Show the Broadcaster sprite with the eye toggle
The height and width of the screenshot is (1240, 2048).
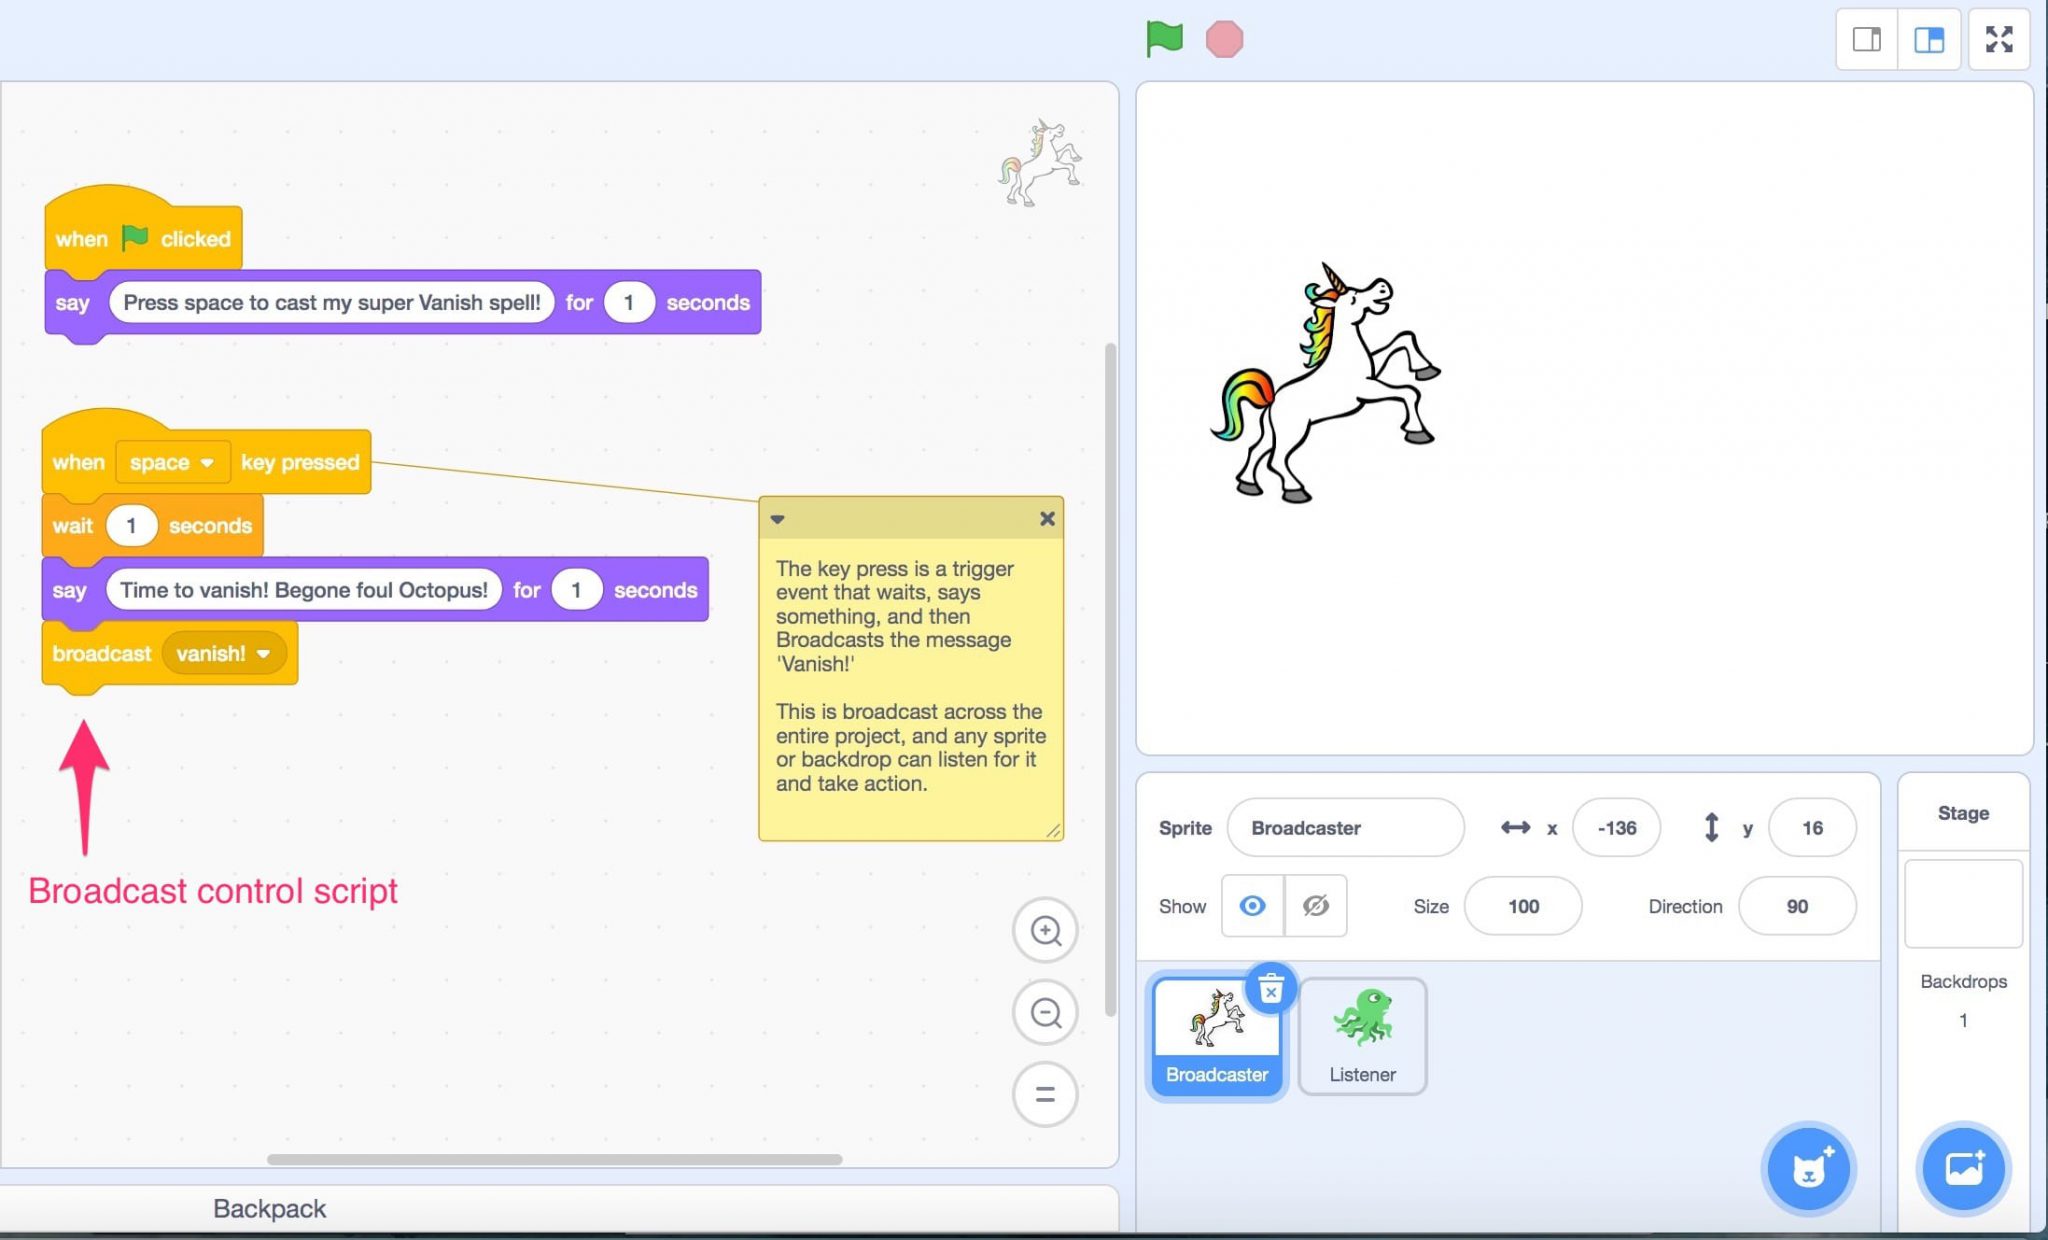(1252, 906)
